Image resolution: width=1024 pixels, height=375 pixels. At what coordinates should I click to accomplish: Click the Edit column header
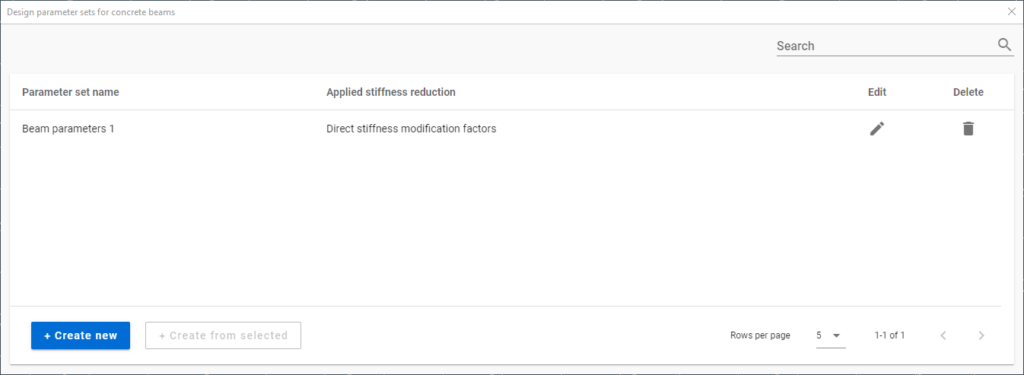[x=877, y=92]
